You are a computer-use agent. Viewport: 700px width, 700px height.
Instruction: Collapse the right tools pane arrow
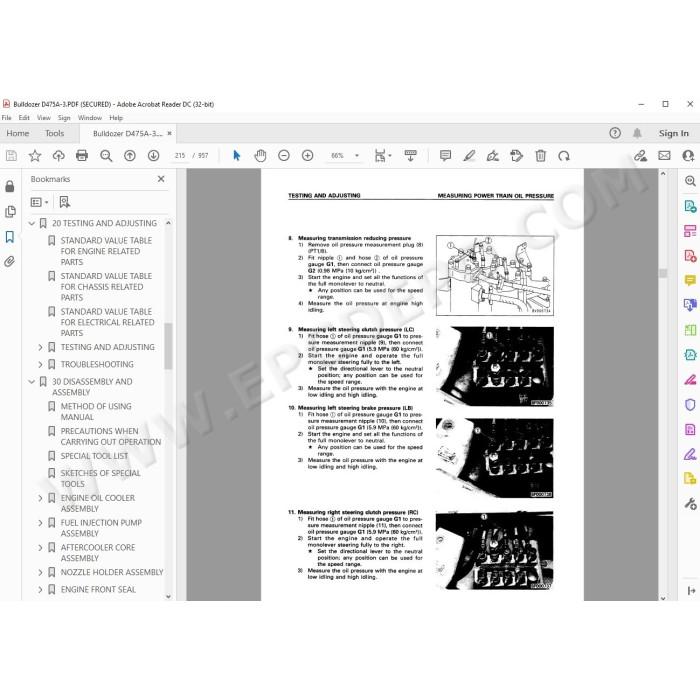coord(691,591)
